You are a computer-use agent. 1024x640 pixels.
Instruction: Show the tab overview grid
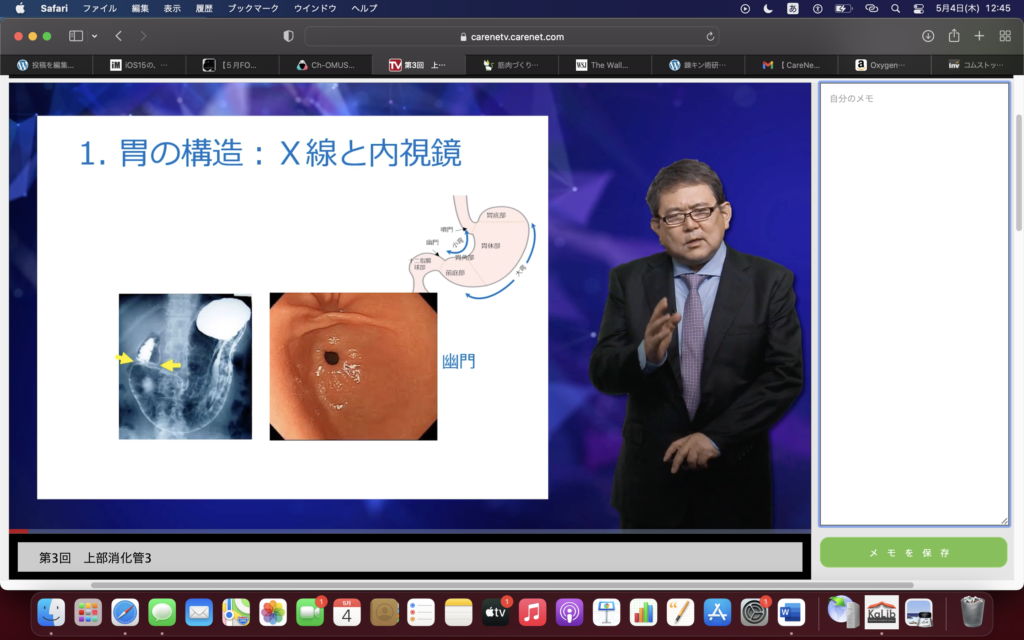pos(1005,36)
